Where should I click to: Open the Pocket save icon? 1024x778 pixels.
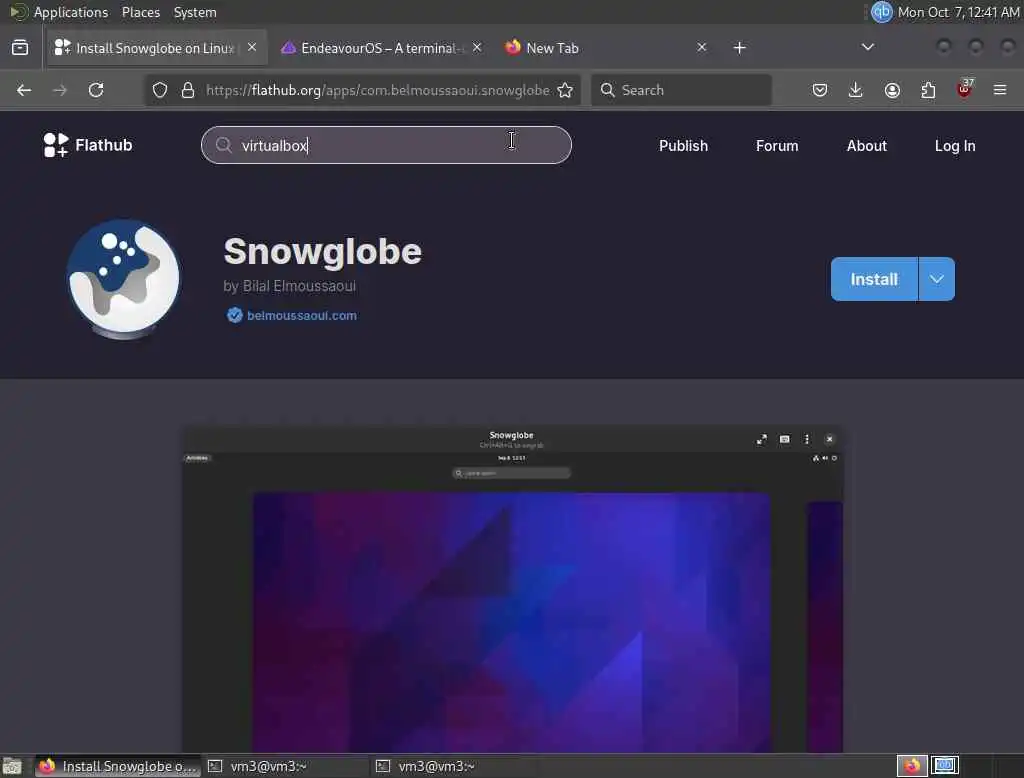click(x=820, y=90)
